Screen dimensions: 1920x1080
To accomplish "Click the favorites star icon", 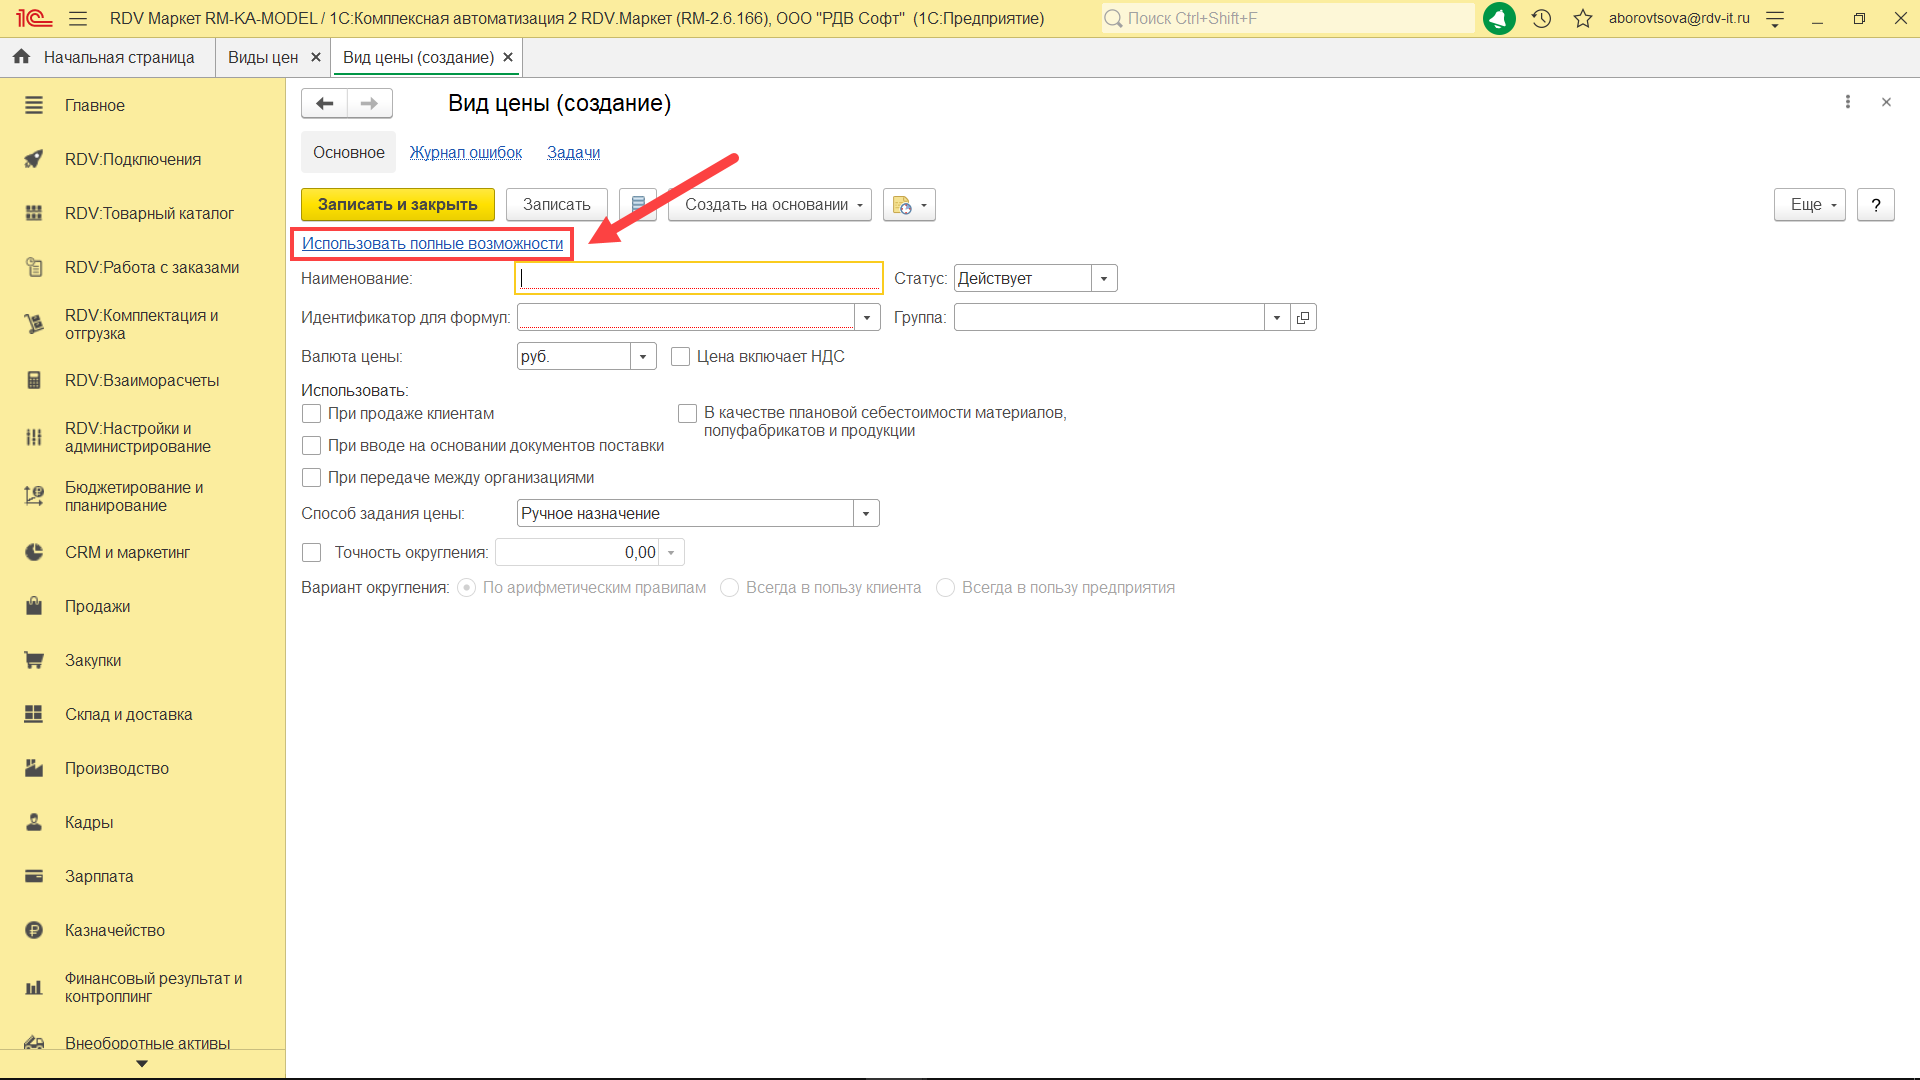I will pos(1582,18).
